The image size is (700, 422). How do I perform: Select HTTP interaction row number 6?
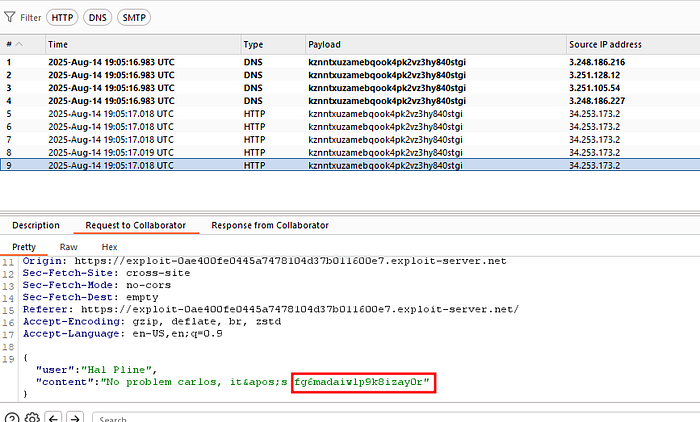tap(350, 127)
